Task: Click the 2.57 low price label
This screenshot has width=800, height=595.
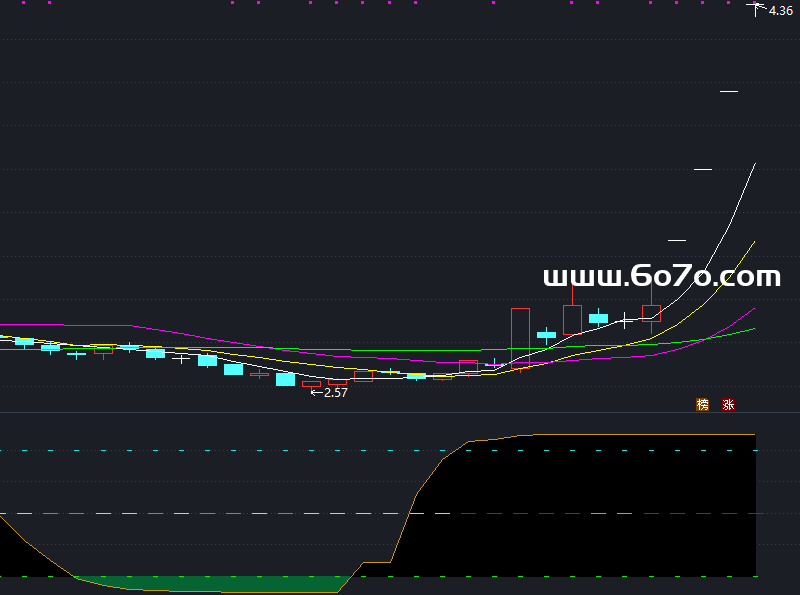Action: 335,393
